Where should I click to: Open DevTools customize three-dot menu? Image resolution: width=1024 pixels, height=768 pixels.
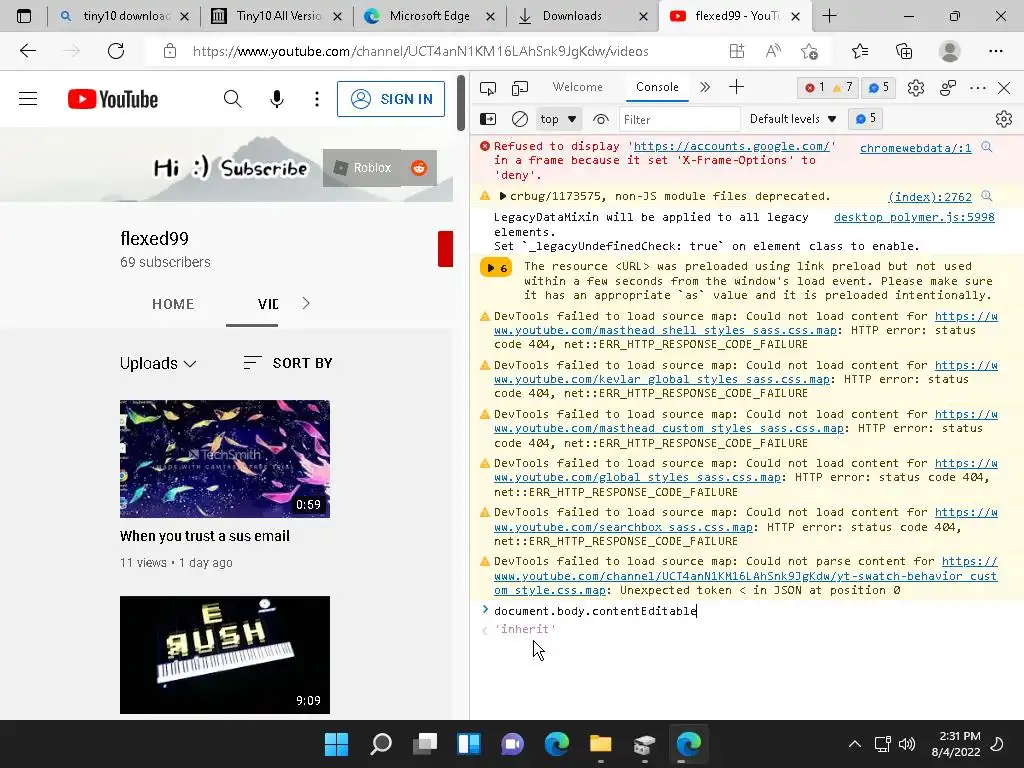978,88
